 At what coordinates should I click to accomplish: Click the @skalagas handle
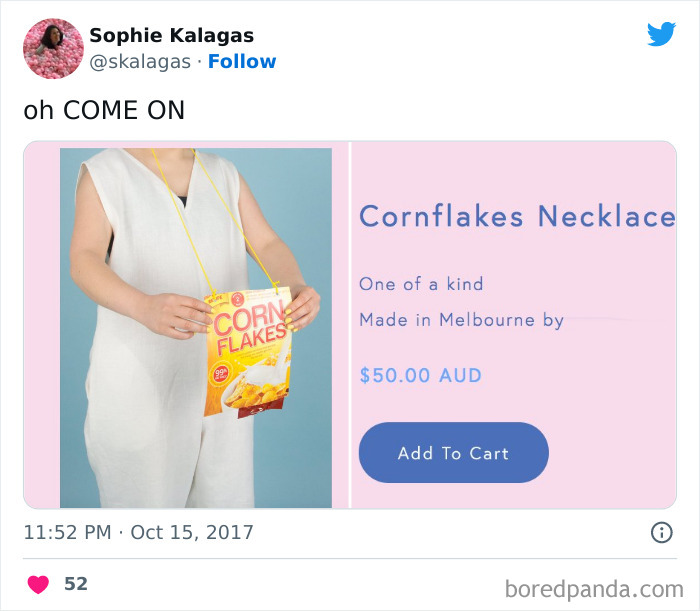point(140,62)
